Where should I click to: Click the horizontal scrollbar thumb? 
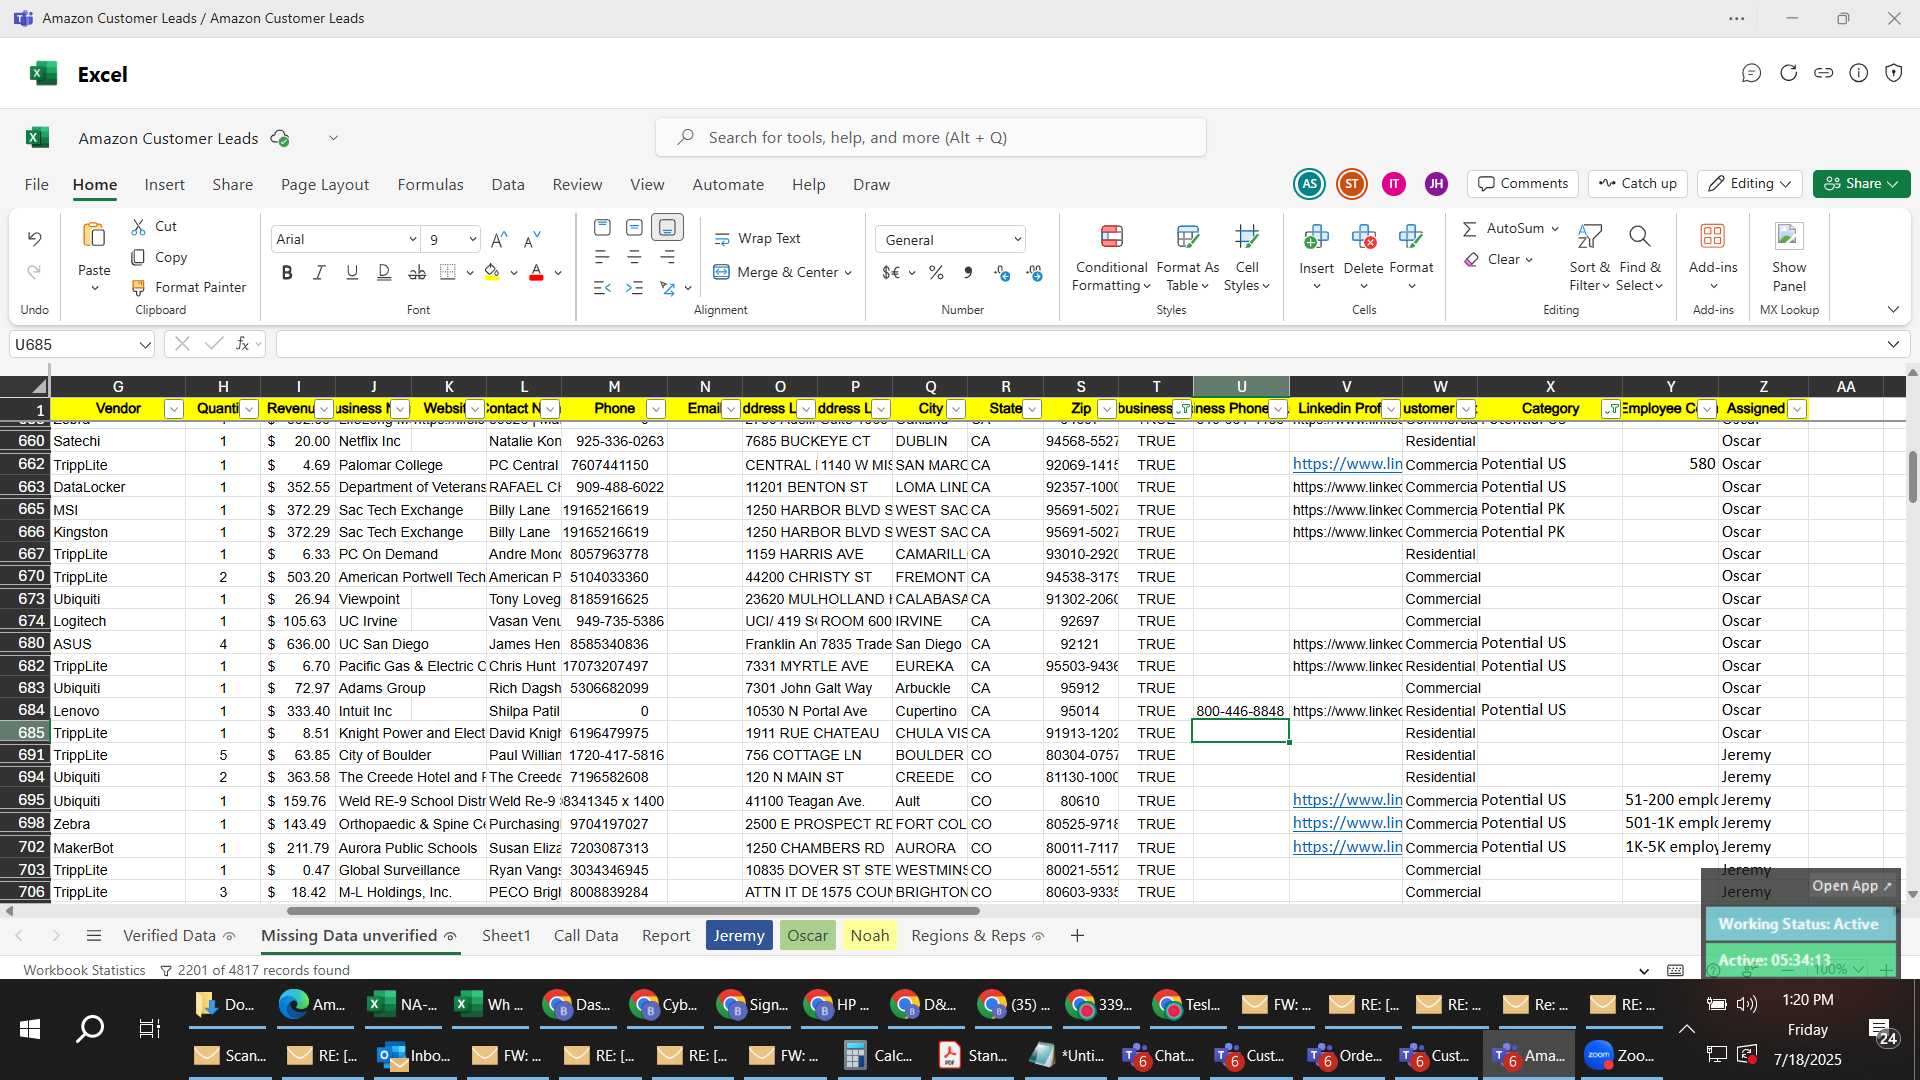[633, 911]
